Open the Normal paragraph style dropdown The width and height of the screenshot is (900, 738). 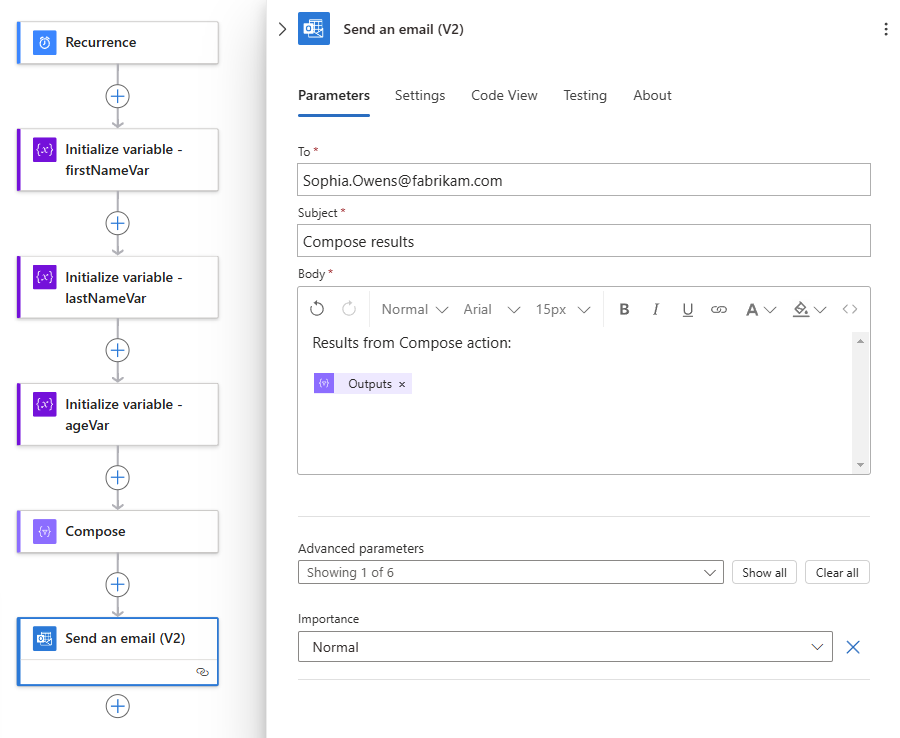[414, 309]
